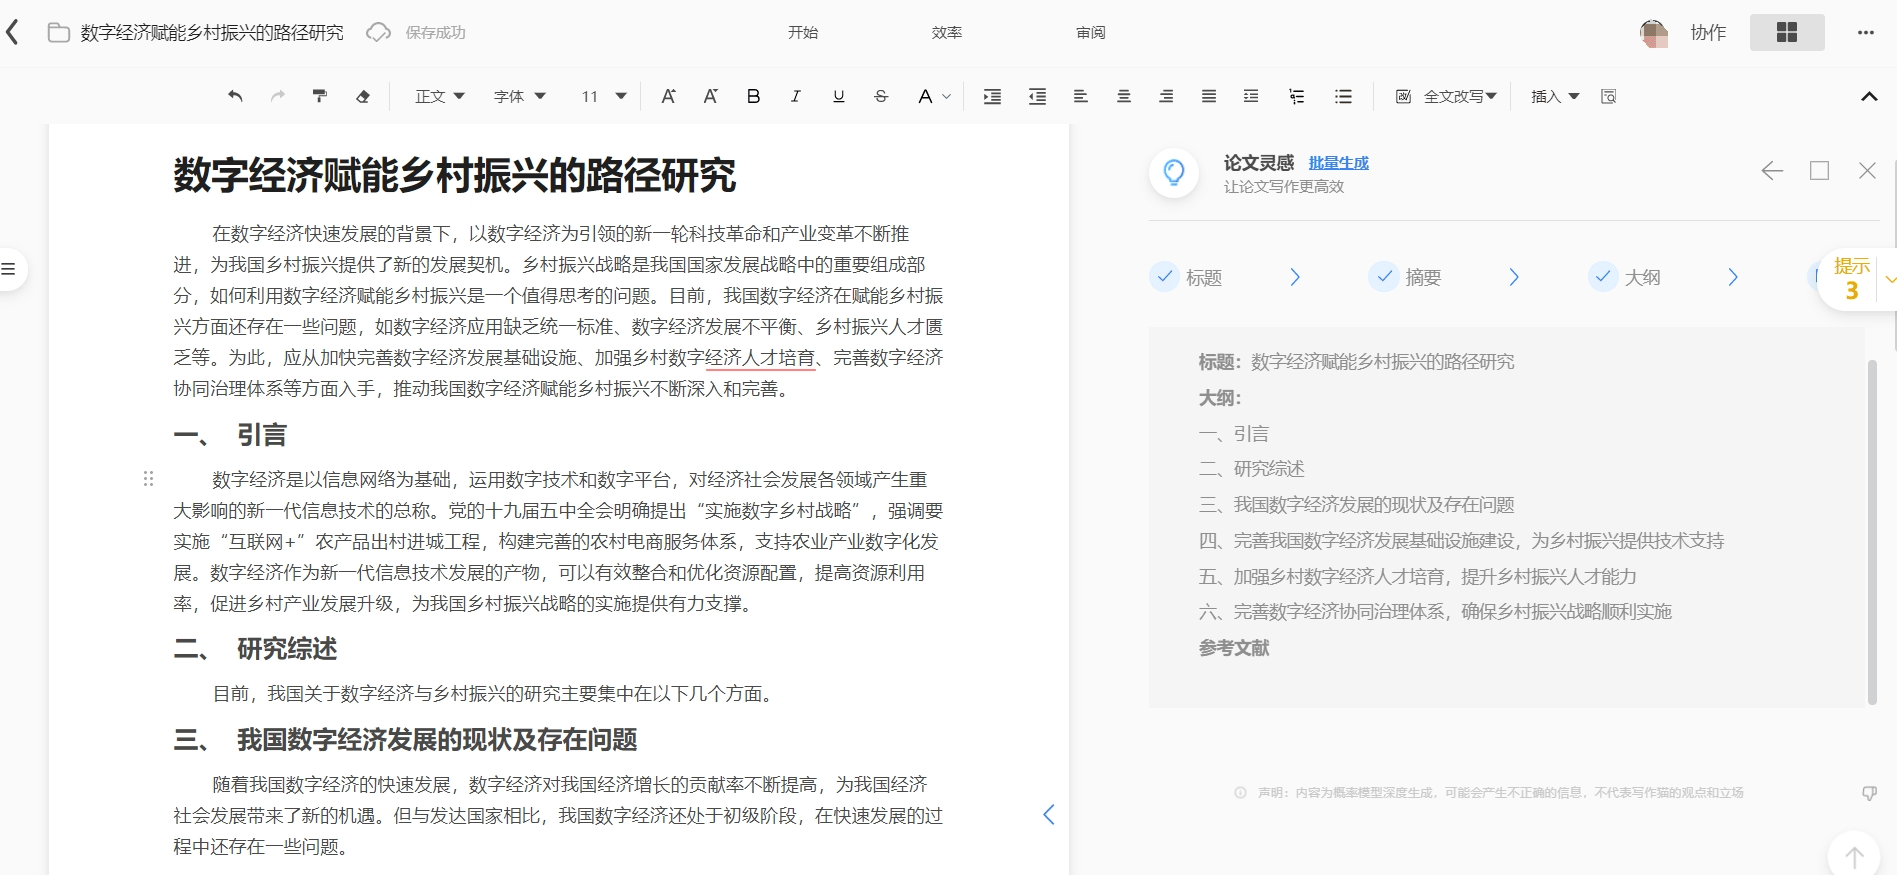Click the find in document icon

[x=1609, y=96]
